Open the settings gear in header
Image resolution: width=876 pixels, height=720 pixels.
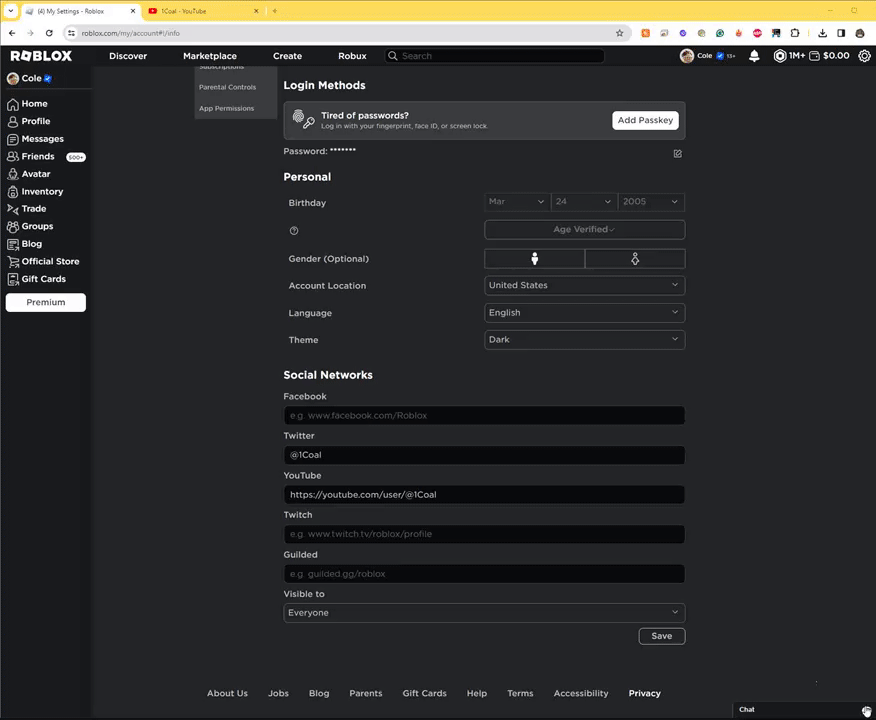pyautogui.click(x=864, y=56)
